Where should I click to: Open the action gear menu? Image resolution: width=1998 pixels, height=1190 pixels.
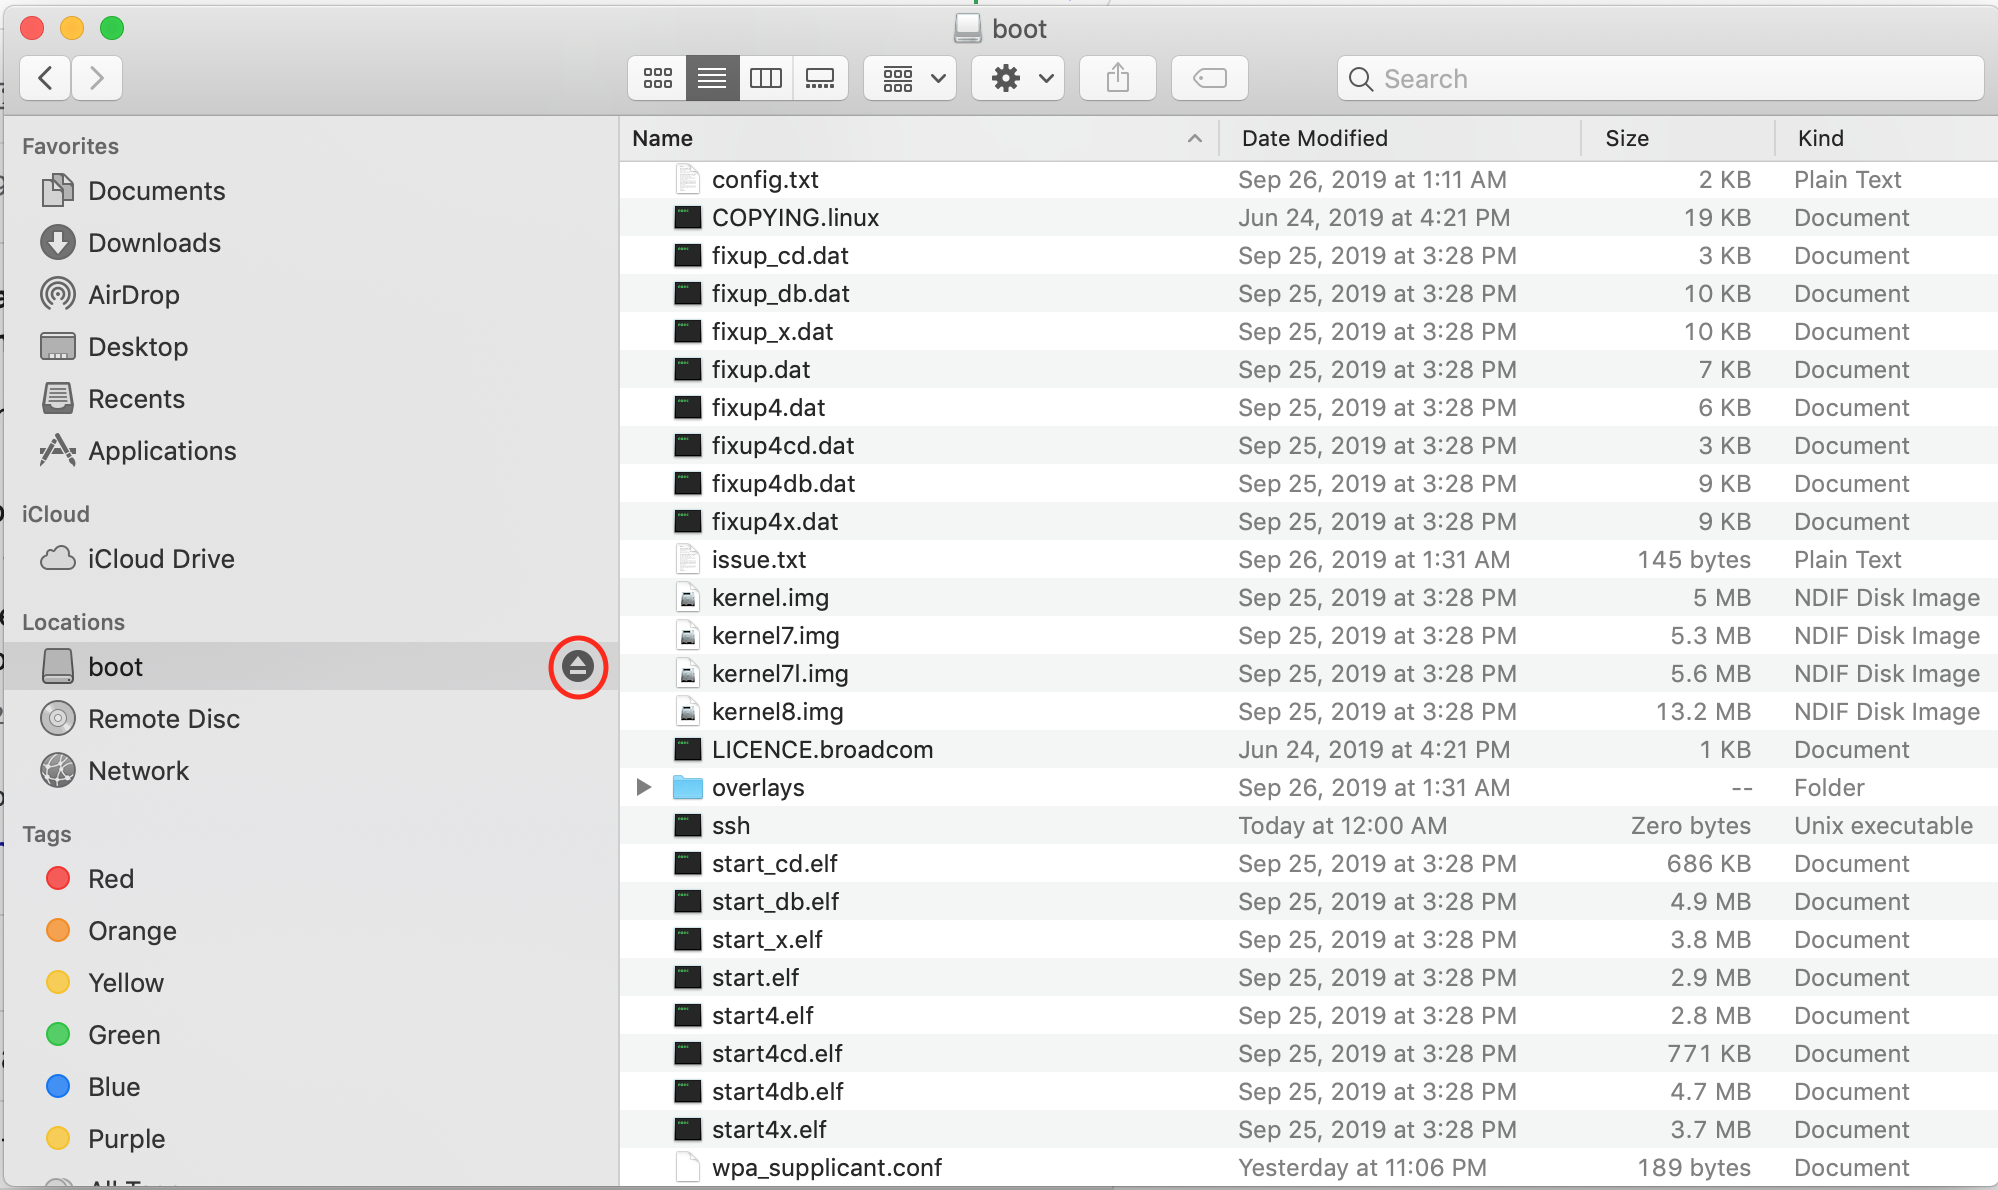click(x=1016, y=78)
